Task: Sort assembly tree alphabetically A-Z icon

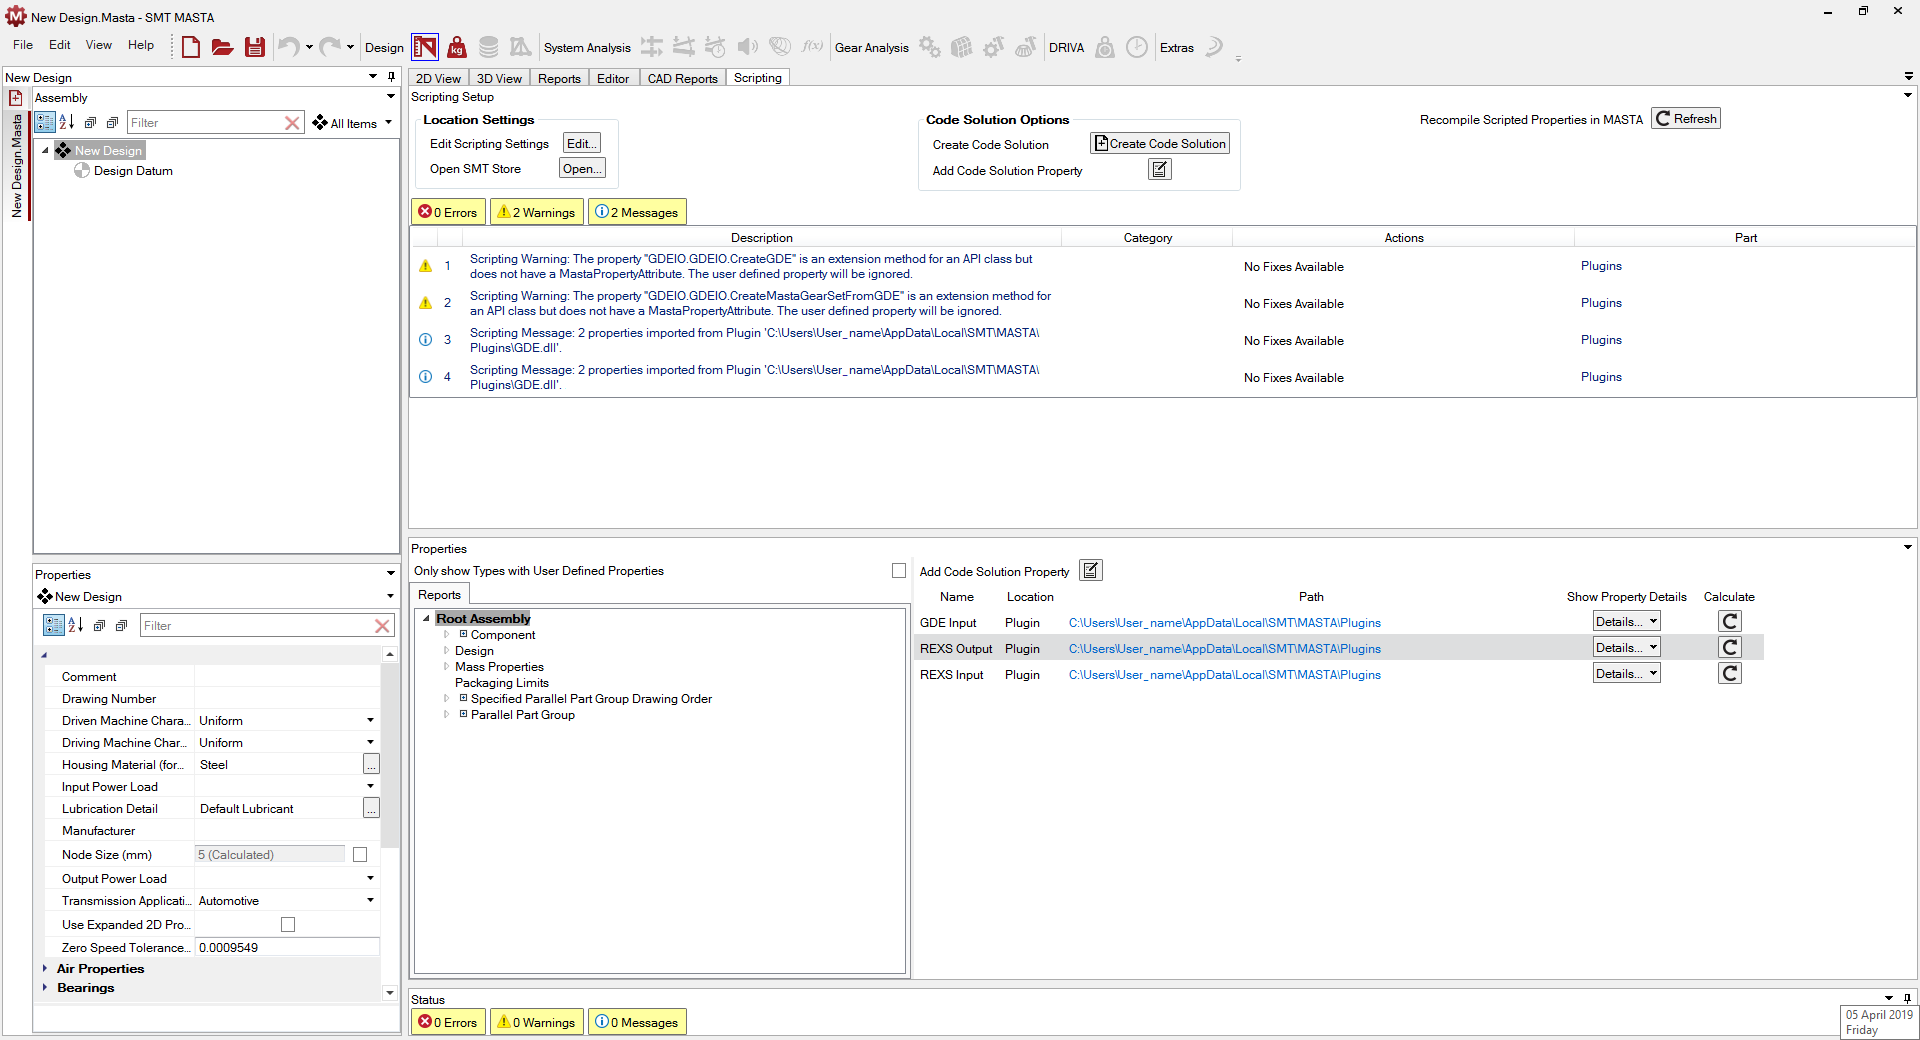Action: tap(67, 122)
